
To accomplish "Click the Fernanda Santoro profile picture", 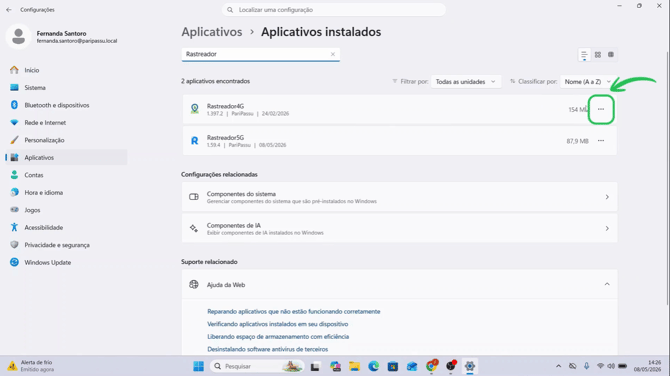I will pyautogui.click(x=18, y=36).
